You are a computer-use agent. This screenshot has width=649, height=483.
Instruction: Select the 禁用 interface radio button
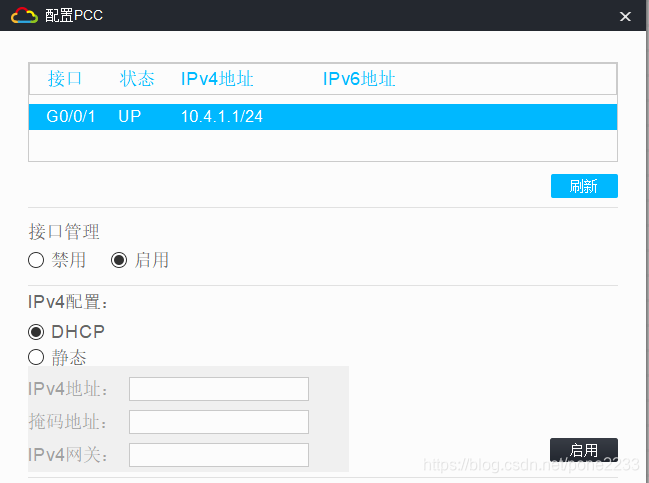pos(36,260)
